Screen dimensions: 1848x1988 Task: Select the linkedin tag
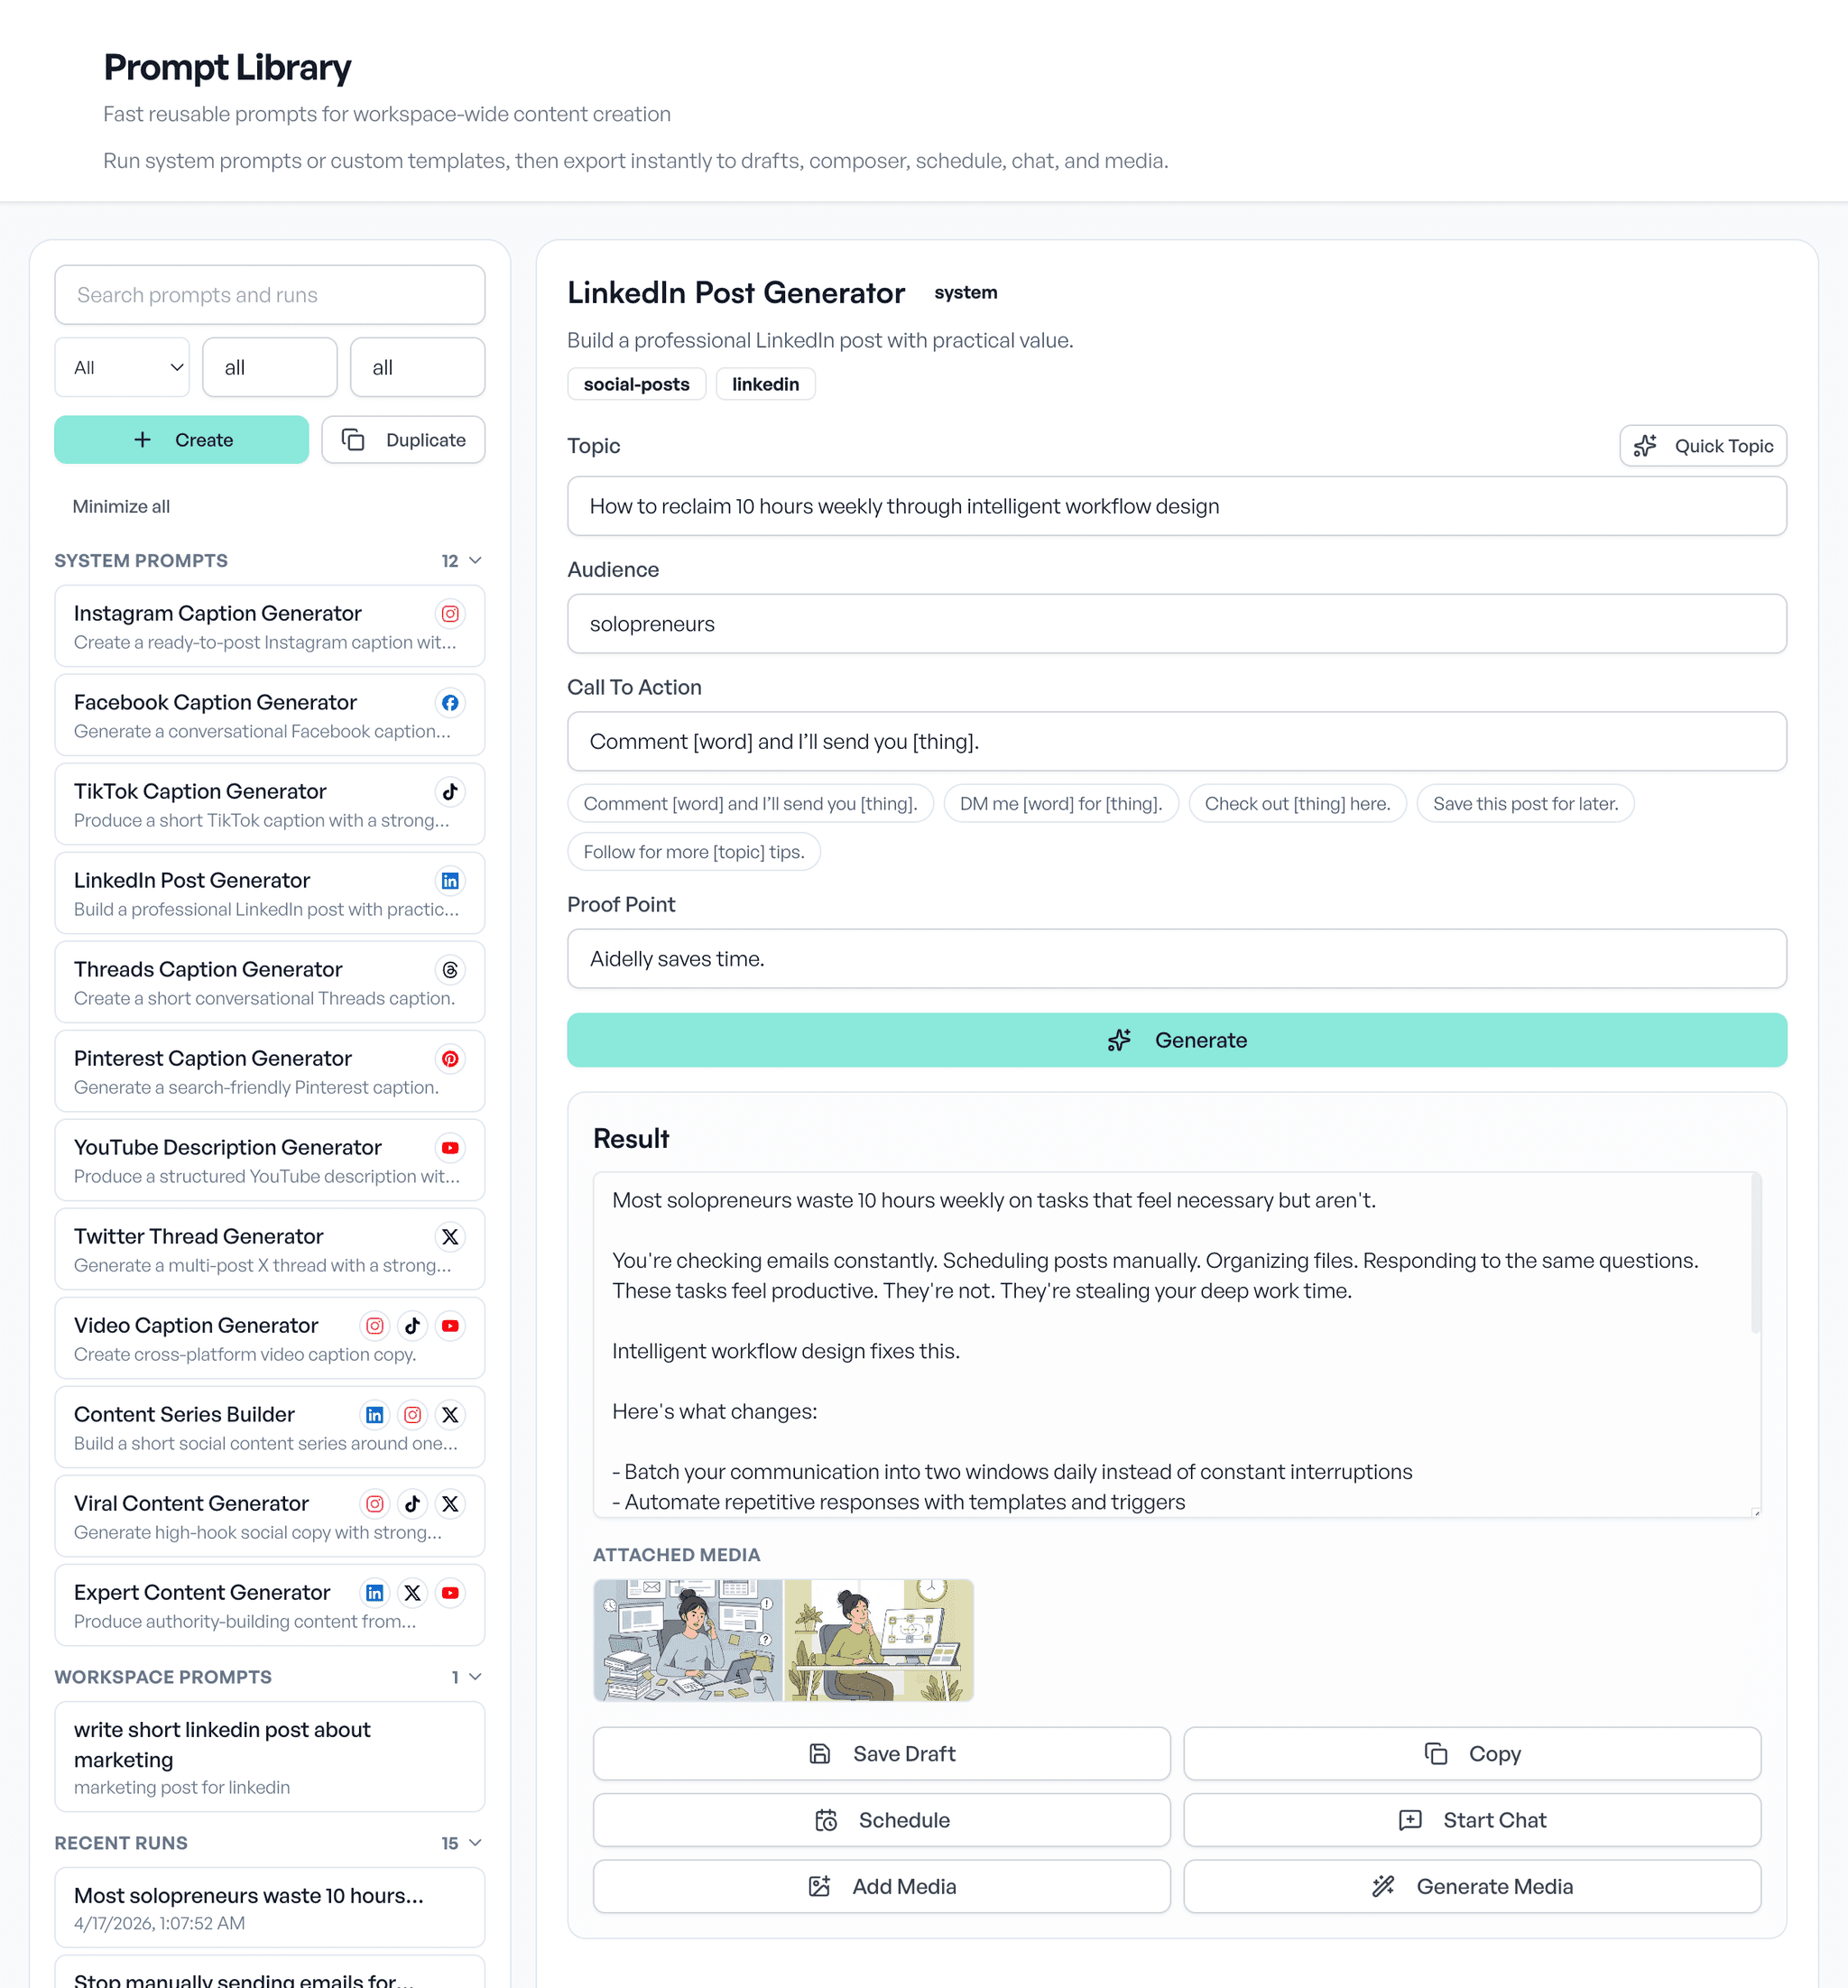click(x=764, y=383)
